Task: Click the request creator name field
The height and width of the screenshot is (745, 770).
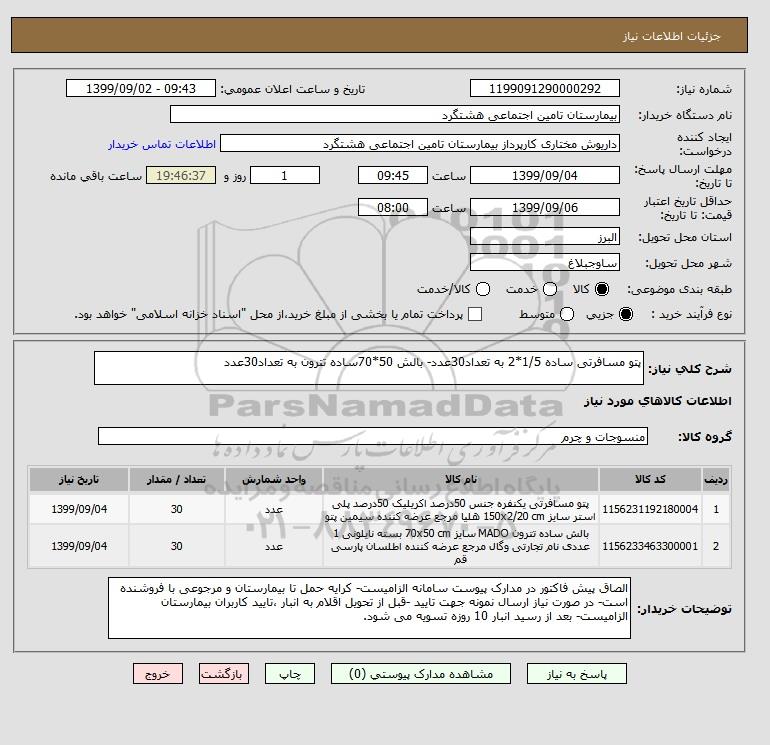Action: coord(420,144)
